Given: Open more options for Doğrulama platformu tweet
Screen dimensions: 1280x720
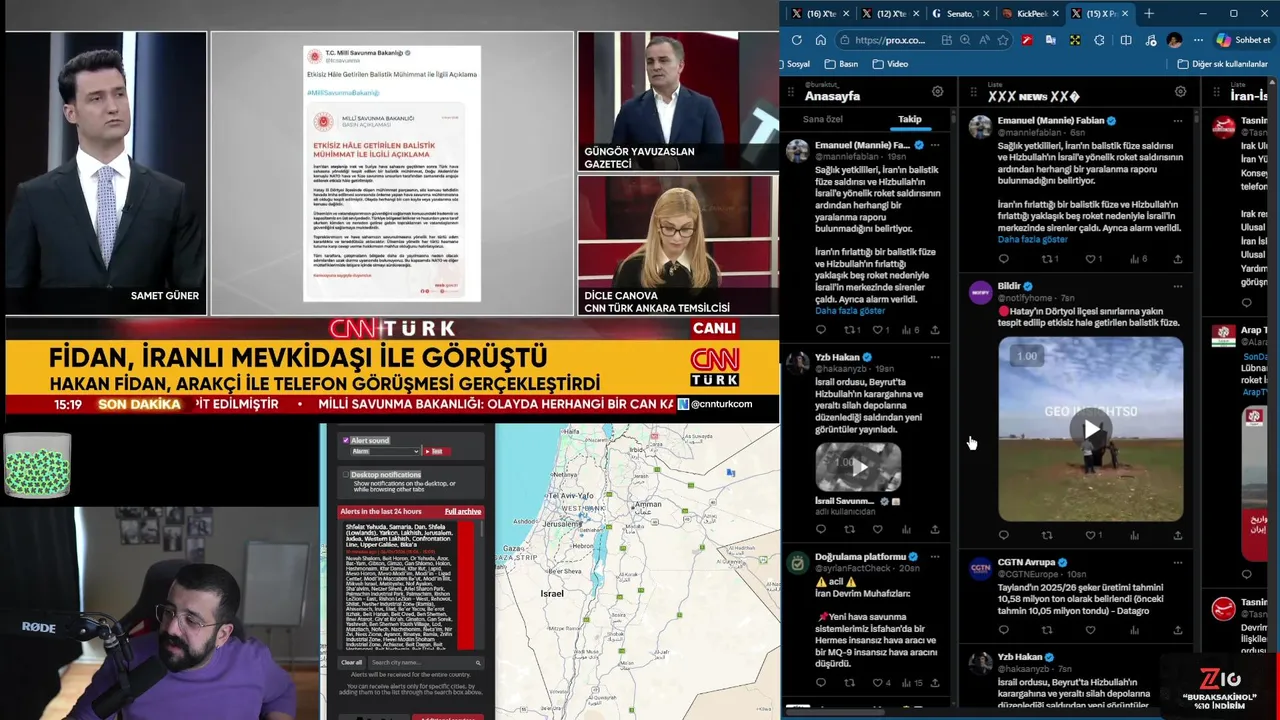Looking at the screenshot, I should click(x=935, y=556).
